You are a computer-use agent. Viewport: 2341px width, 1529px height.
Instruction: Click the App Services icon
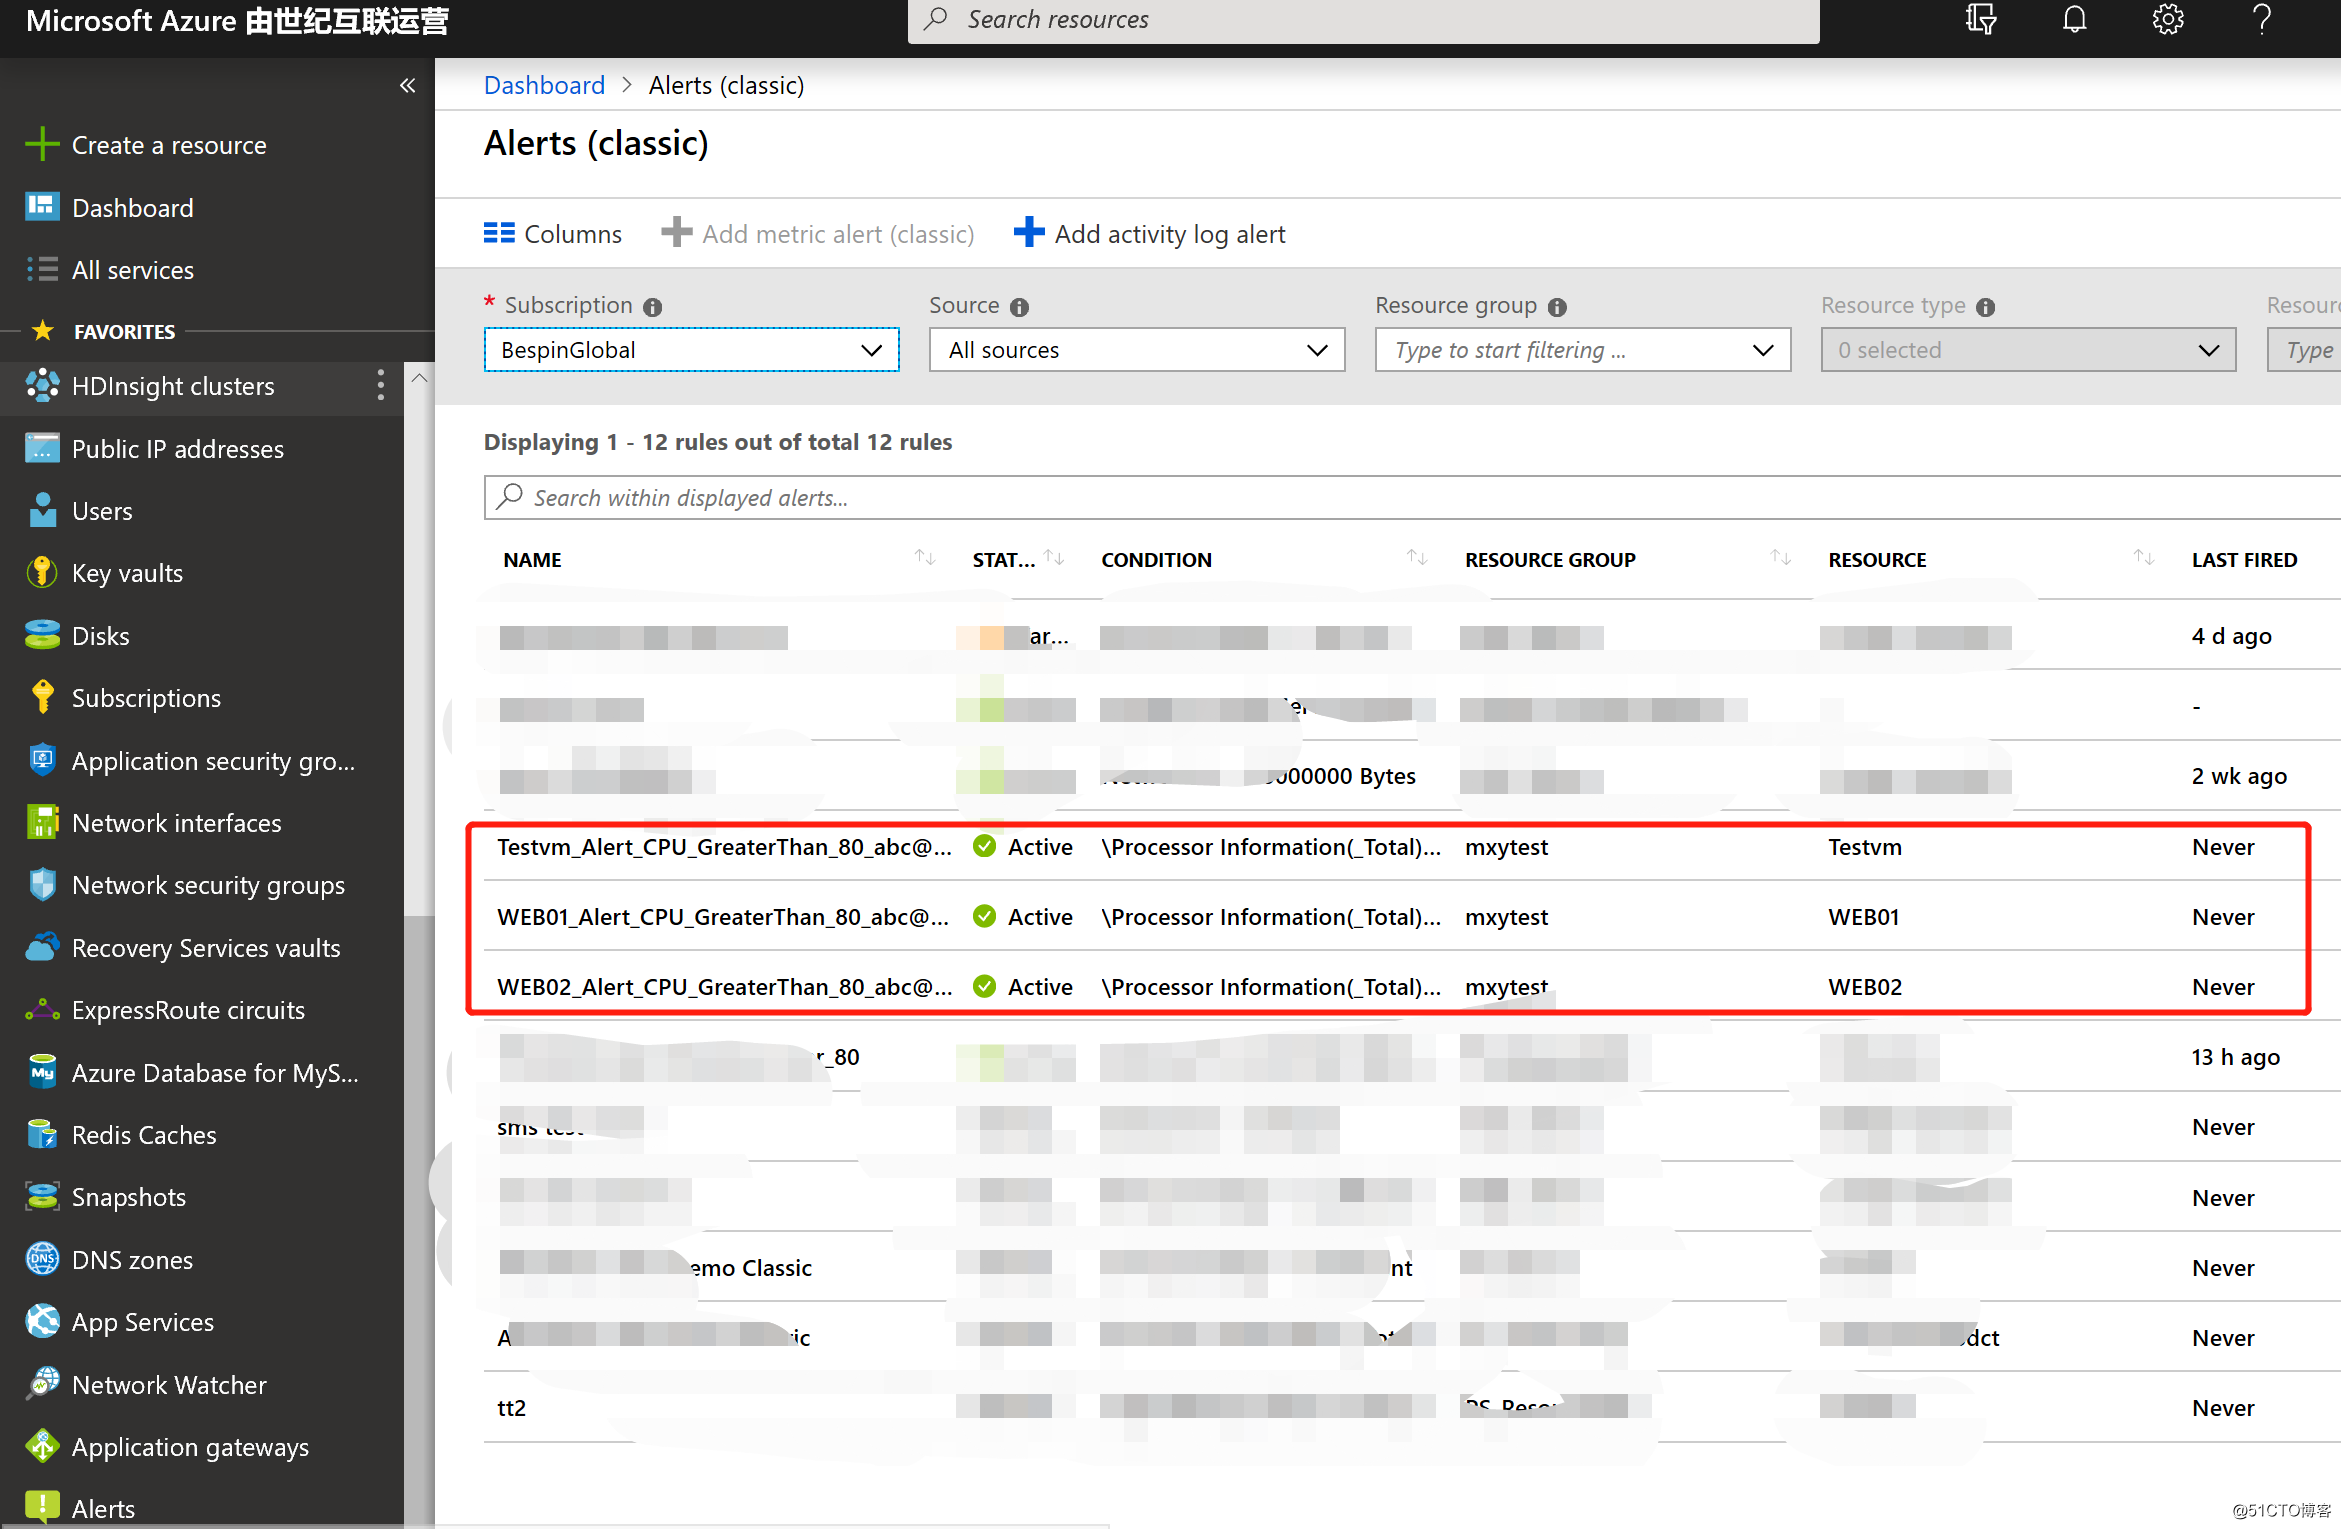tap(42, 1321)
